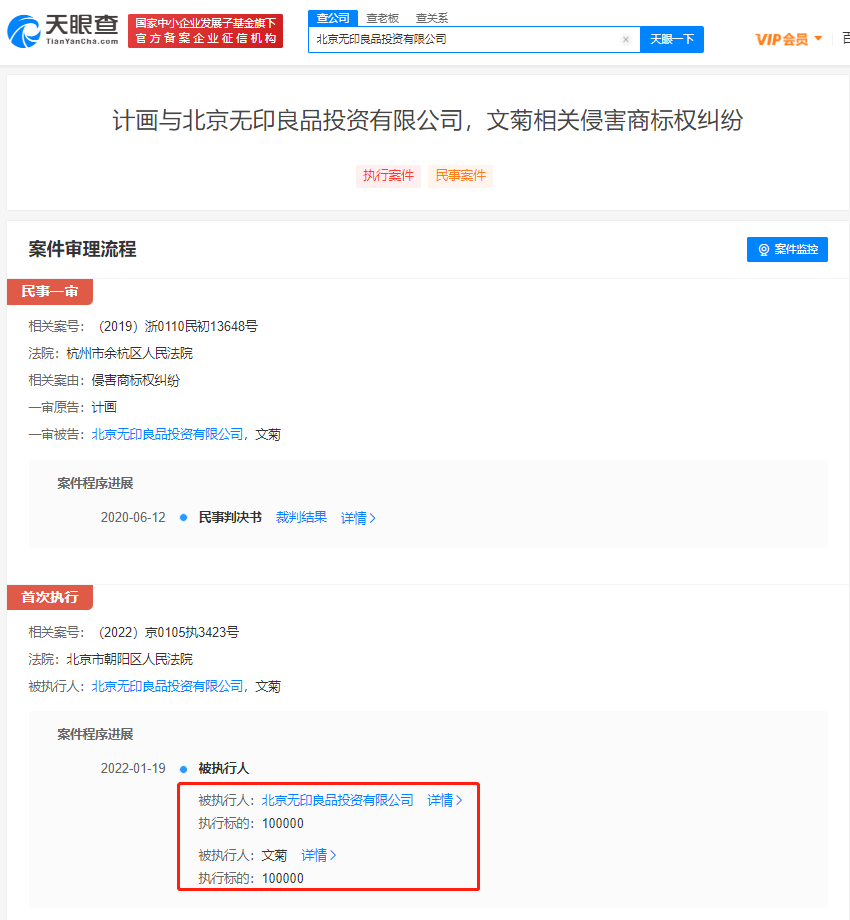The height and width of the screenshot is (920, 850).
Task: Expand 详情 next to 文菊
Action: pyautogui.click(x=319, y=855)
